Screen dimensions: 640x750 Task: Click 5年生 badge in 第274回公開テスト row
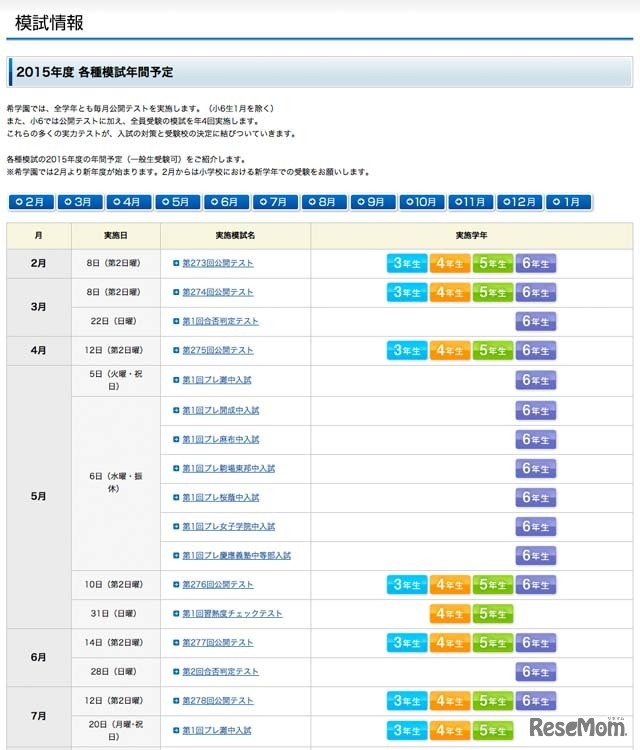493,292
